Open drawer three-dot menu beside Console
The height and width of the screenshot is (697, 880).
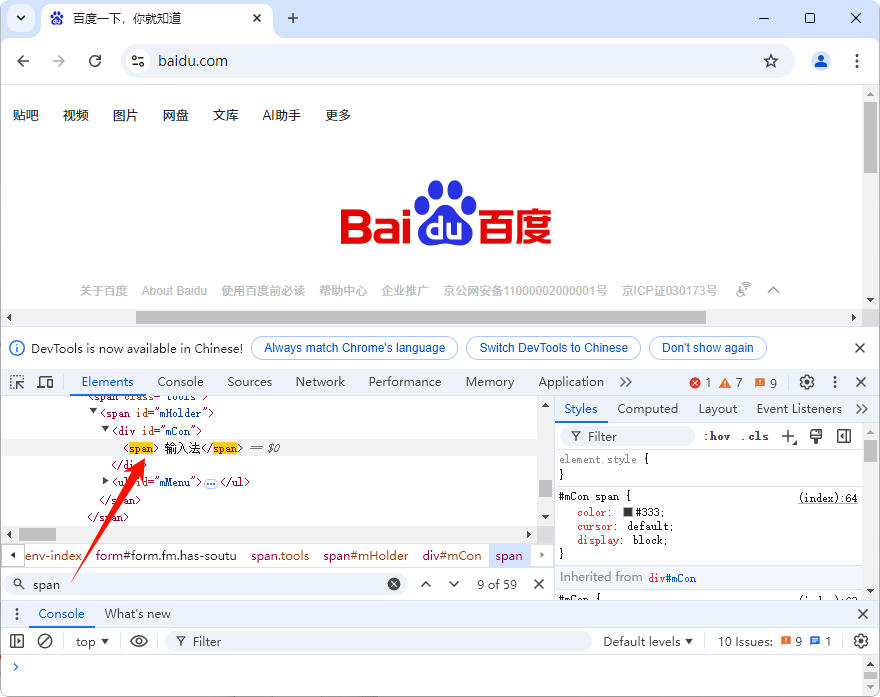click(x=17, y=614)
